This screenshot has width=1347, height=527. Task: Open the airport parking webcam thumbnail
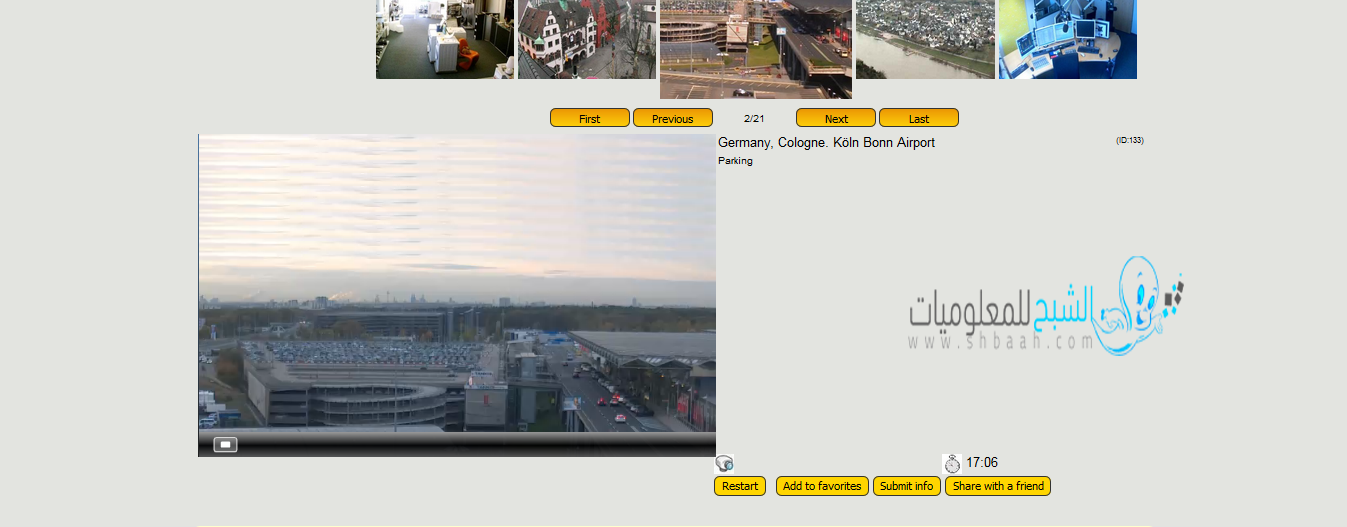[x=756, y=49]
